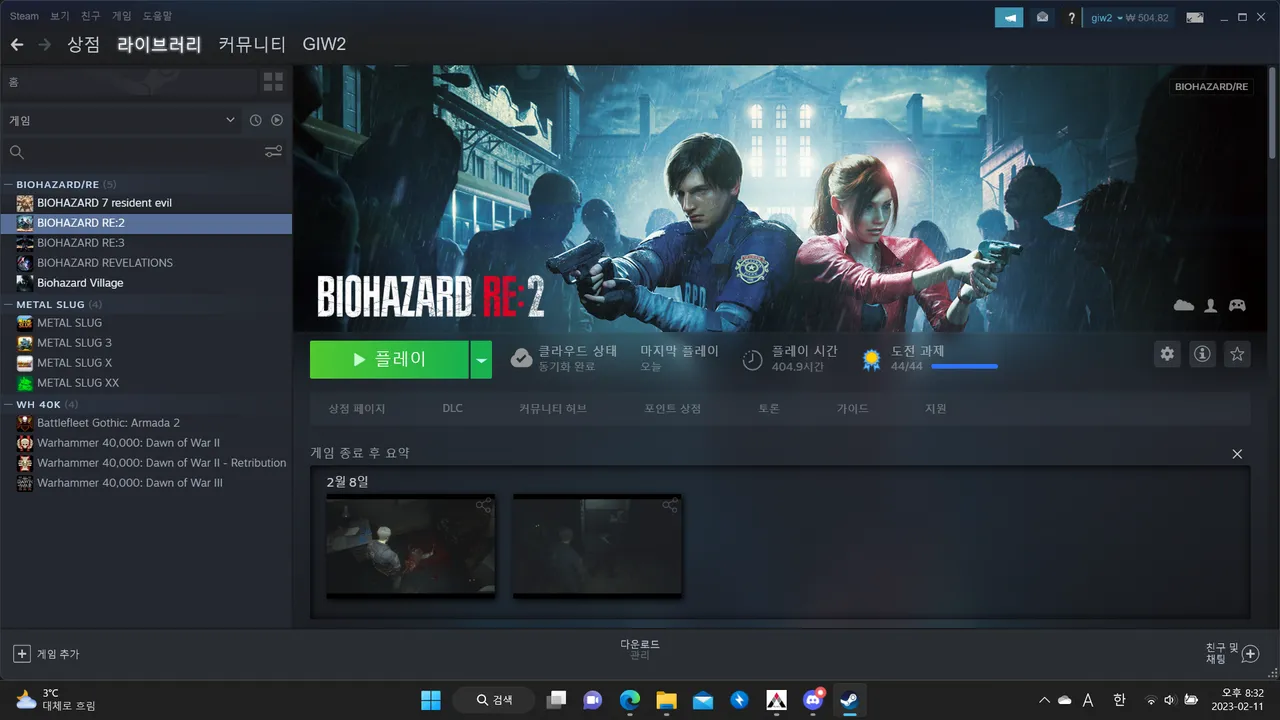The height and width of the screenshot is (720, 1280).
Task: Click the ready-to-play filter icon
Action: pyautogui.click(x=277, y=120)
